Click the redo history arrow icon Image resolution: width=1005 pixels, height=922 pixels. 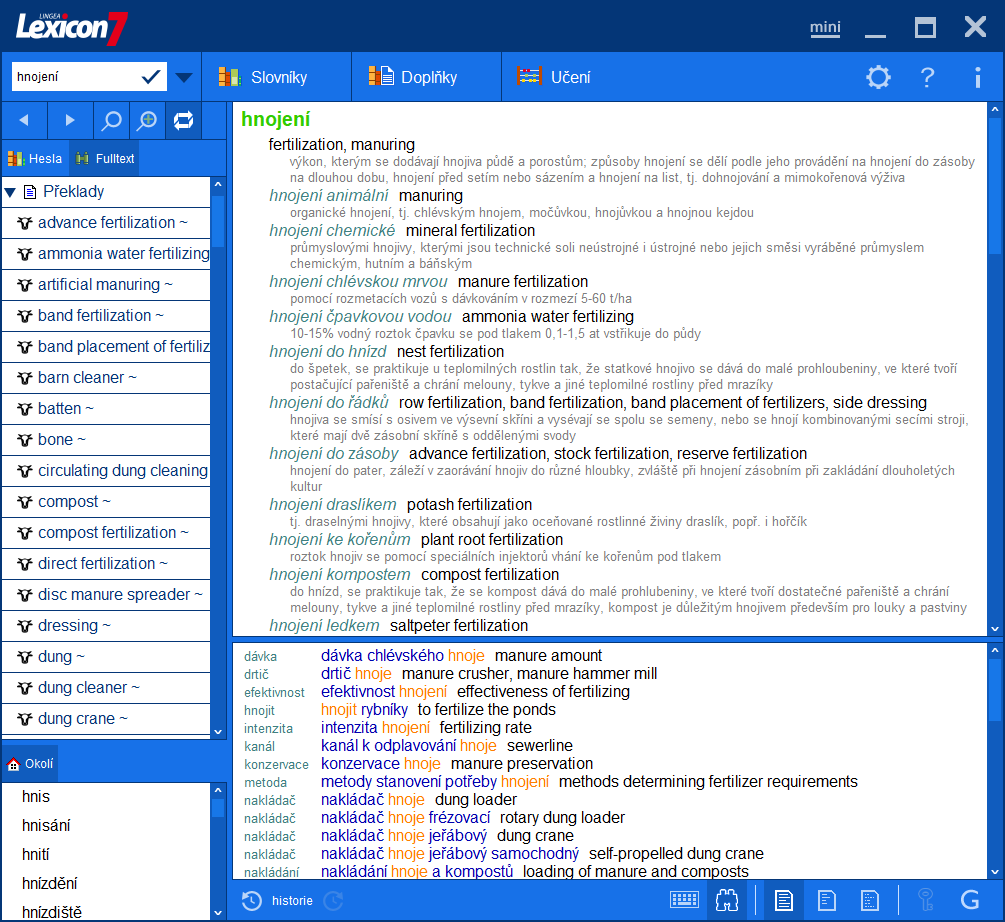point(333,901)
